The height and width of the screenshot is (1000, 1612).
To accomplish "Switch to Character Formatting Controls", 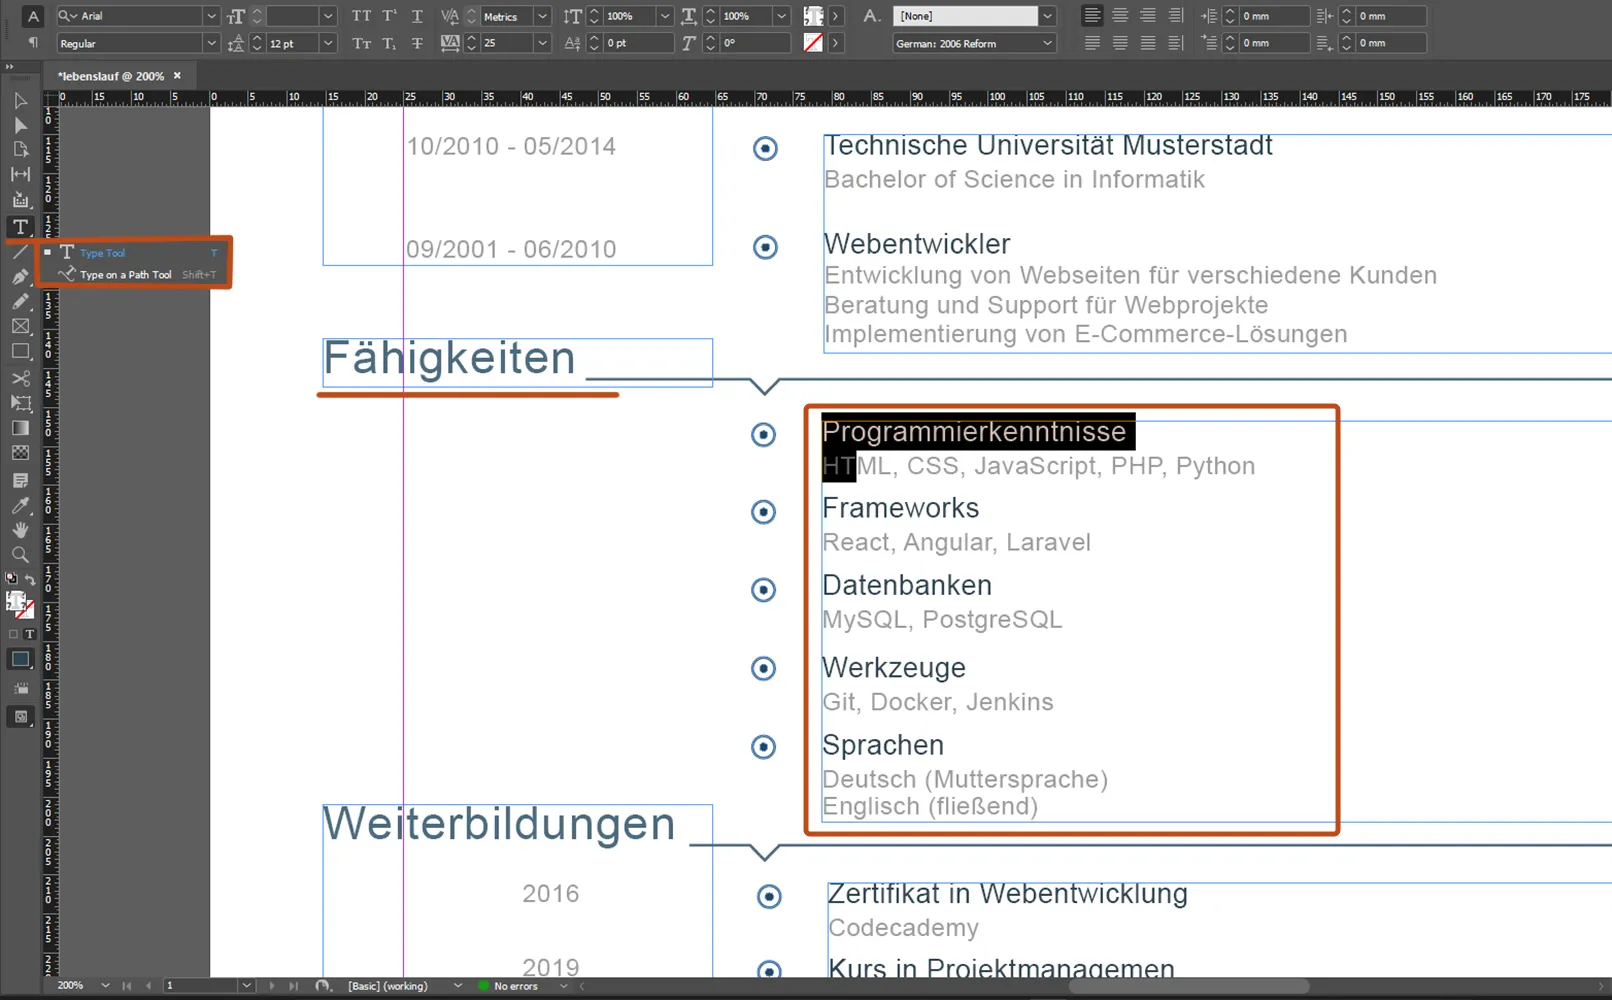I will pos(32,16).
